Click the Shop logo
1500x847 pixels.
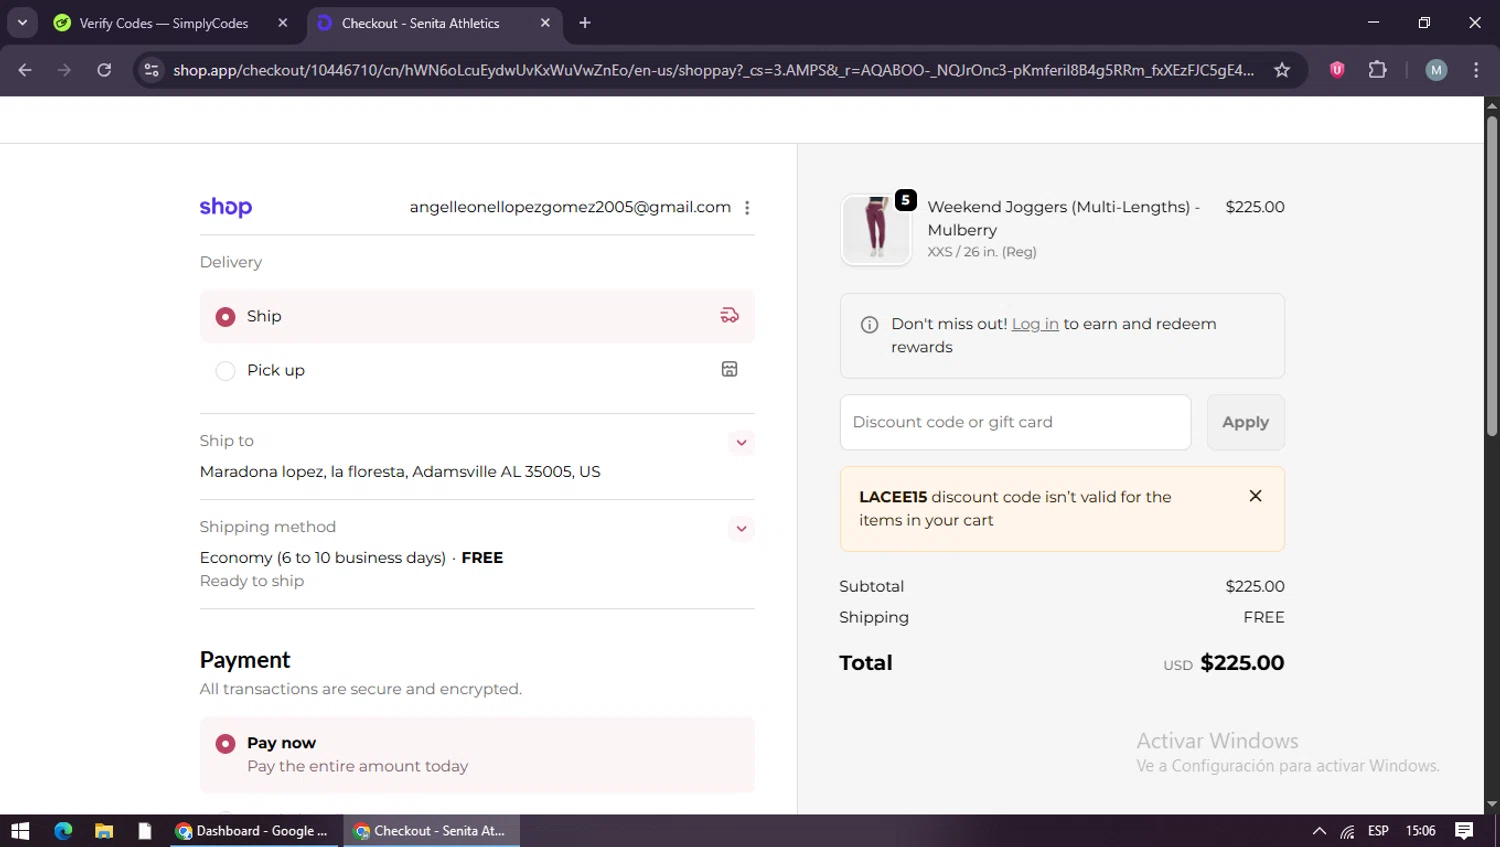coord(226,207)
